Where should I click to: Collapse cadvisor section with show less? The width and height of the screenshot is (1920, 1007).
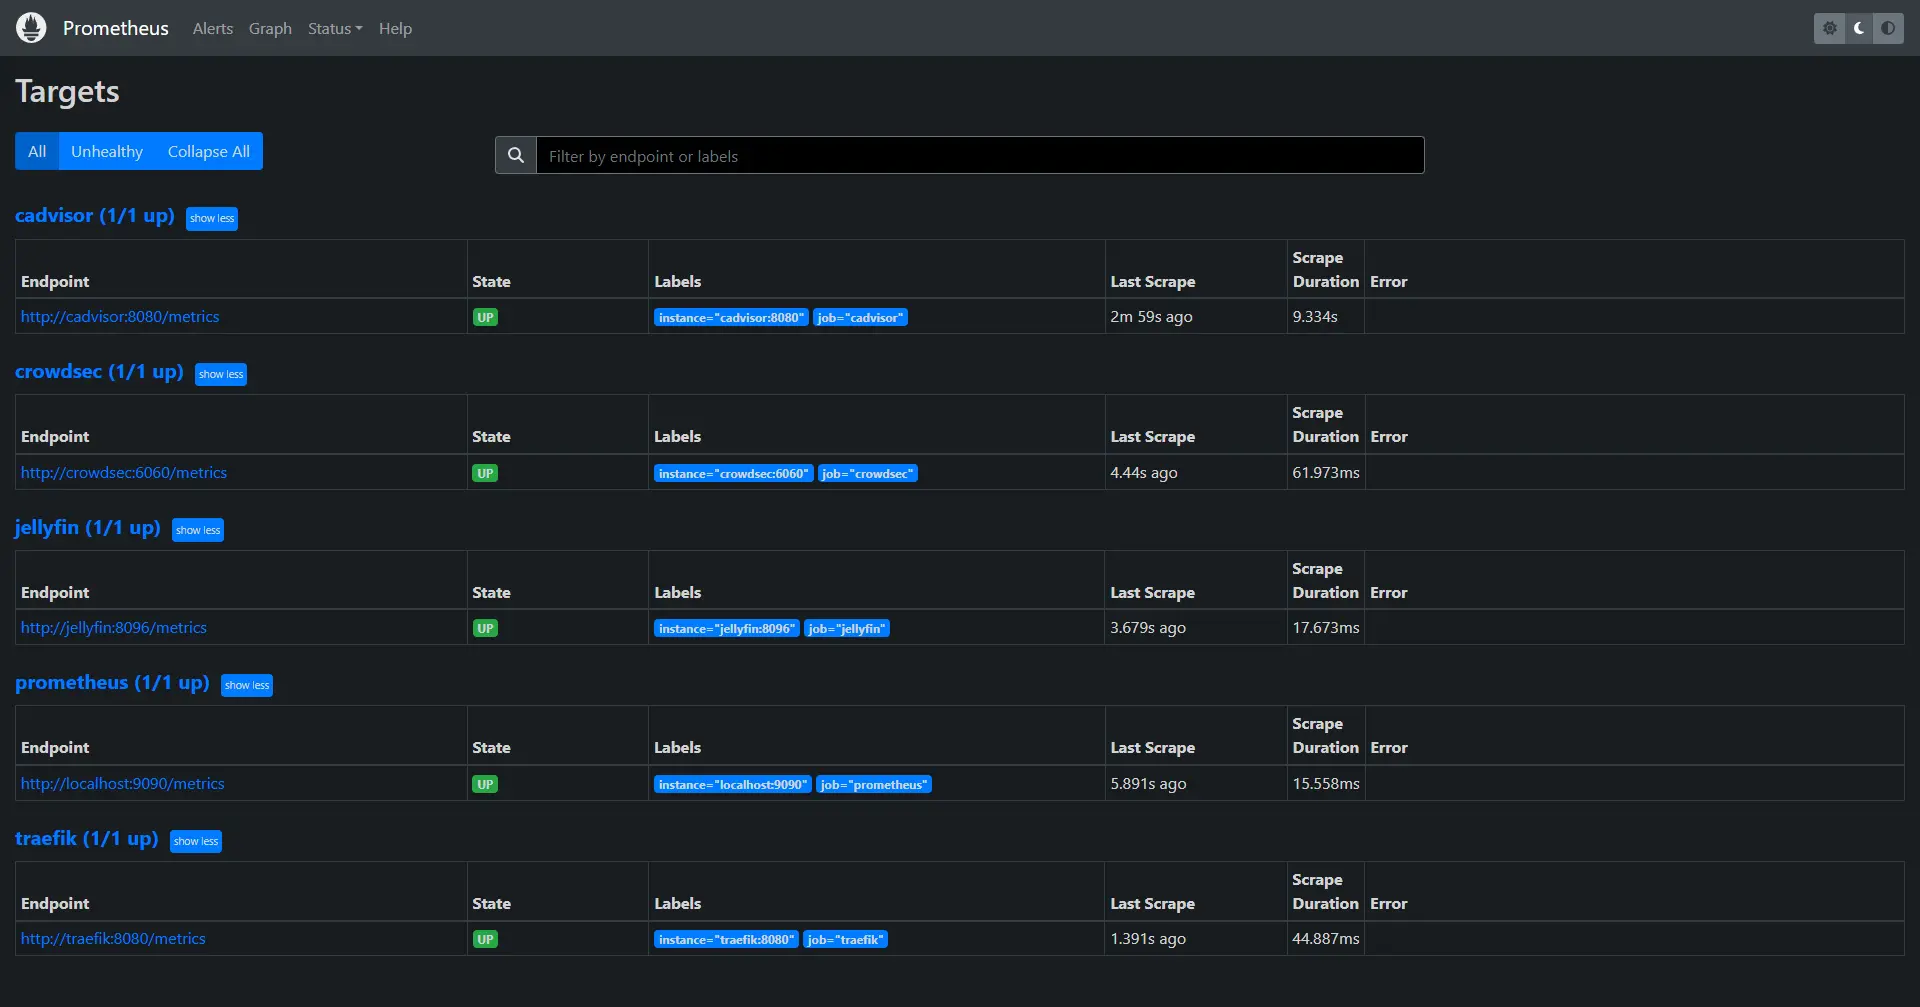click(x=212, y=218)
